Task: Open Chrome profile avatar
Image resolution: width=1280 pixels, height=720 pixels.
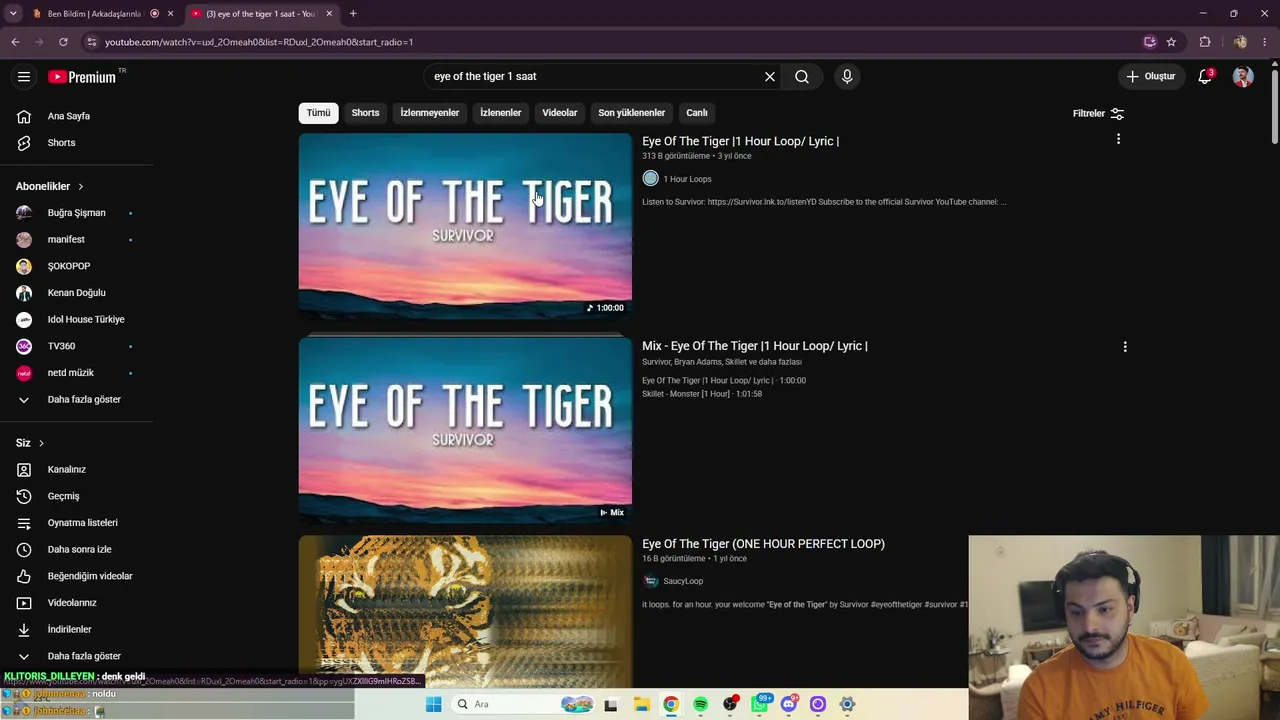Action: coord(1241,42)
